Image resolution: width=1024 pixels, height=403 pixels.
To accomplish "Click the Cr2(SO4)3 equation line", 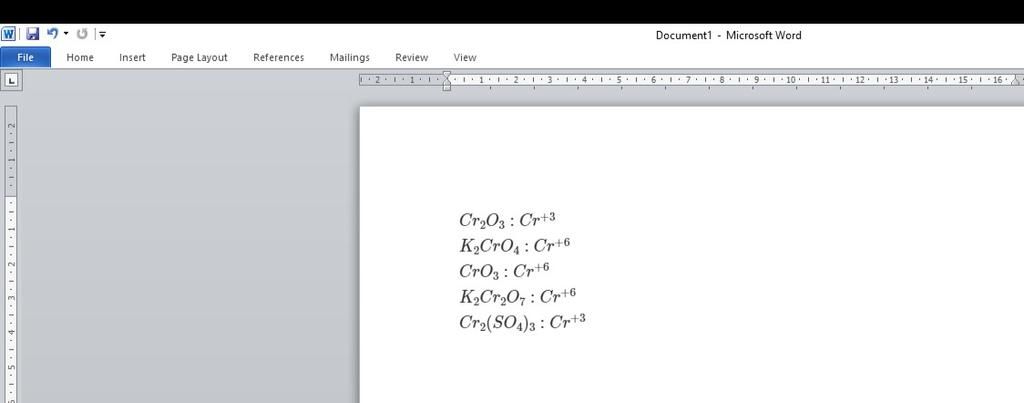I will [x=522, y=322].
